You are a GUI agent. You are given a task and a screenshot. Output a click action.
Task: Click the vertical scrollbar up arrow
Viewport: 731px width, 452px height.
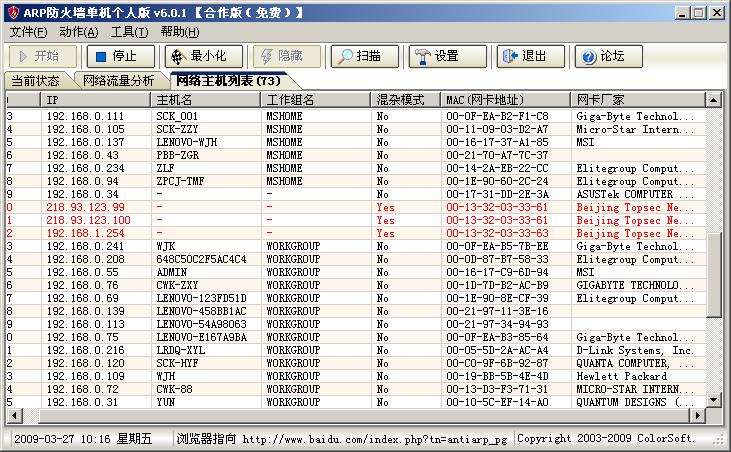[714, 100]
